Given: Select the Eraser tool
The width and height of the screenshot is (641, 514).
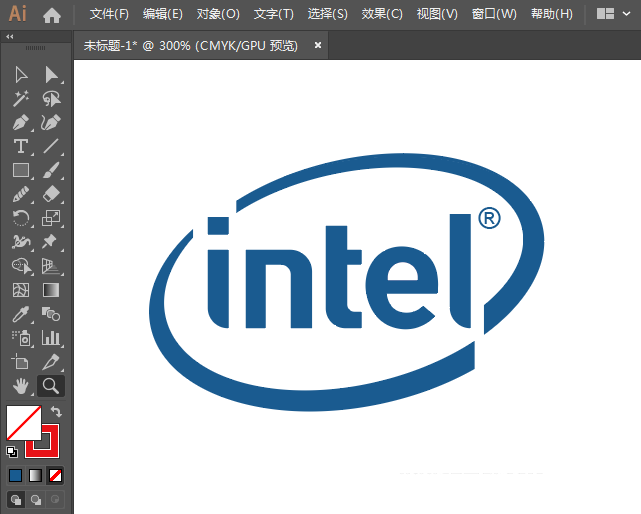Looking at the screenshot, I should [x=52, y=194].
